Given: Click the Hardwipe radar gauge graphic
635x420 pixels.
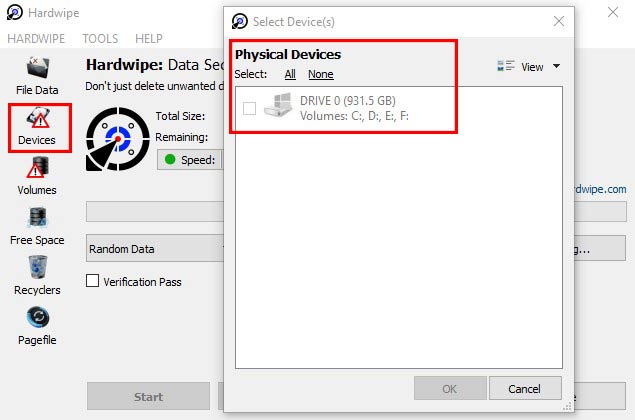Looking at the screenshot, I should pyautogui.click(x=118, y=139).
